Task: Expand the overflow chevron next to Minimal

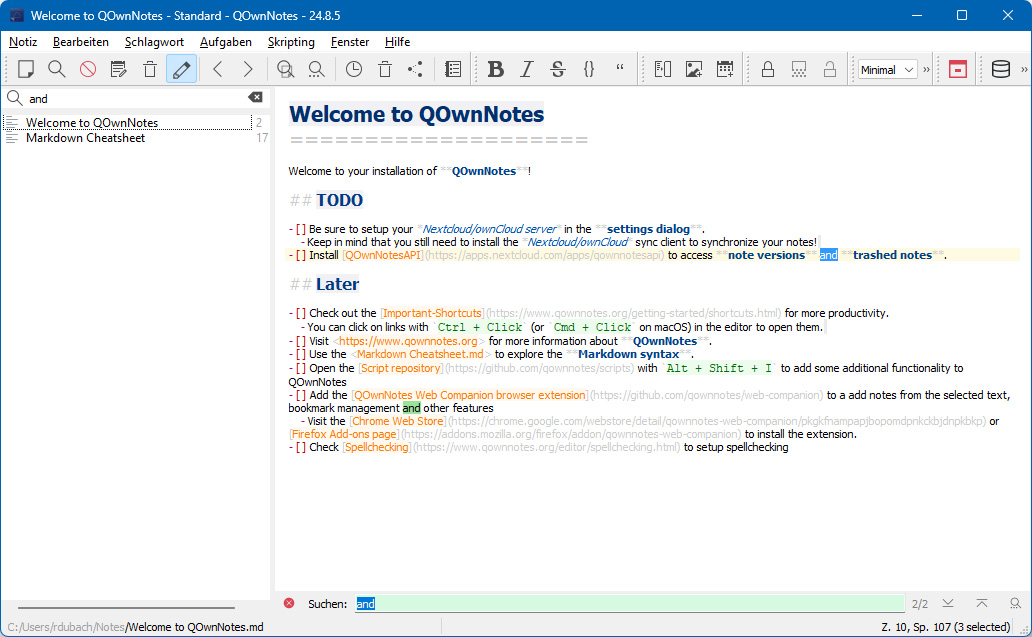Action: (927, 70)
